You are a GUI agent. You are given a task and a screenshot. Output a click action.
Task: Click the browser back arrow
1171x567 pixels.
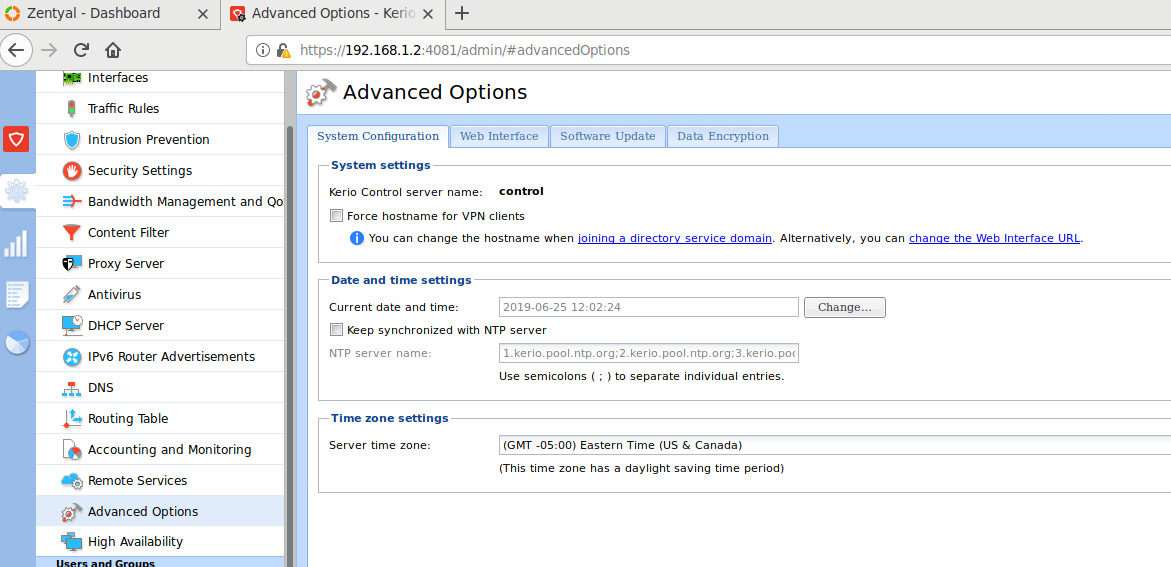(16, 51)
